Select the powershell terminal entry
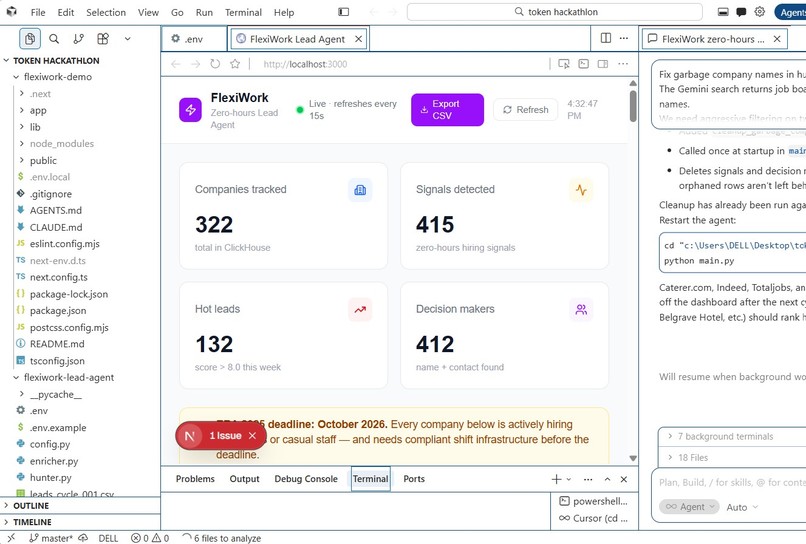This screenshot has width=806, height=544. (x=594, y=501)
